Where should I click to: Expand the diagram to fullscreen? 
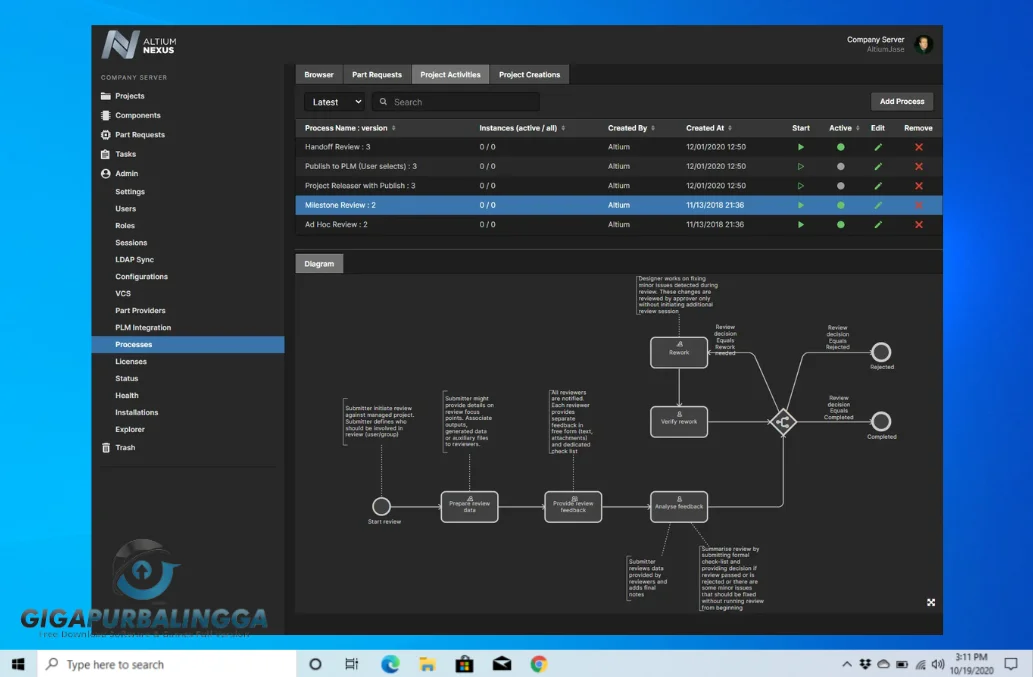930,603
